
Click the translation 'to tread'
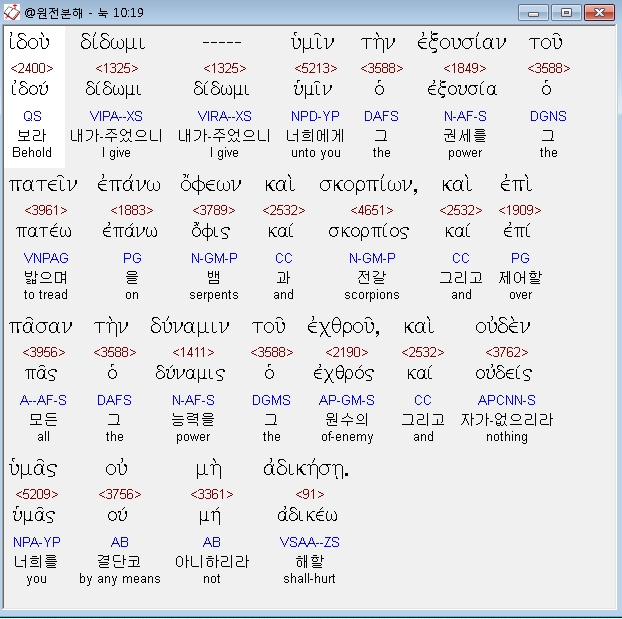pyautogui.click(x=46, y=295)
